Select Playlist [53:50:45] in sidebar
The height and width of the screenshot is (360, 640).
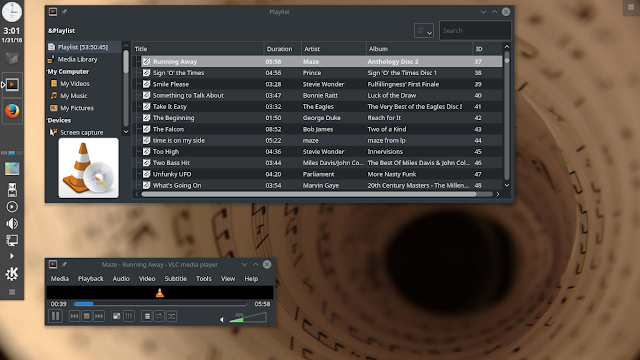point(84,47)
